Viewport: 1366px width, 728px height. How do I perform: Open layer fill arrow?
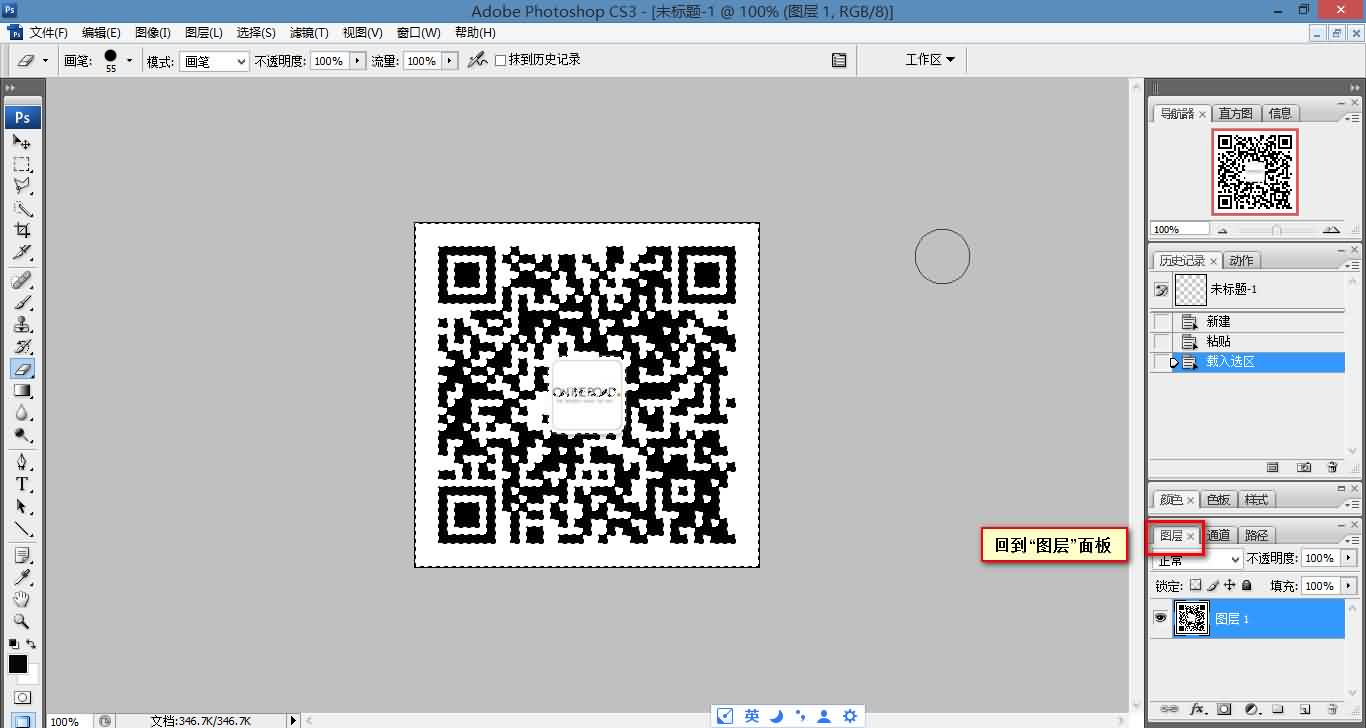(x=1349, y=585)
